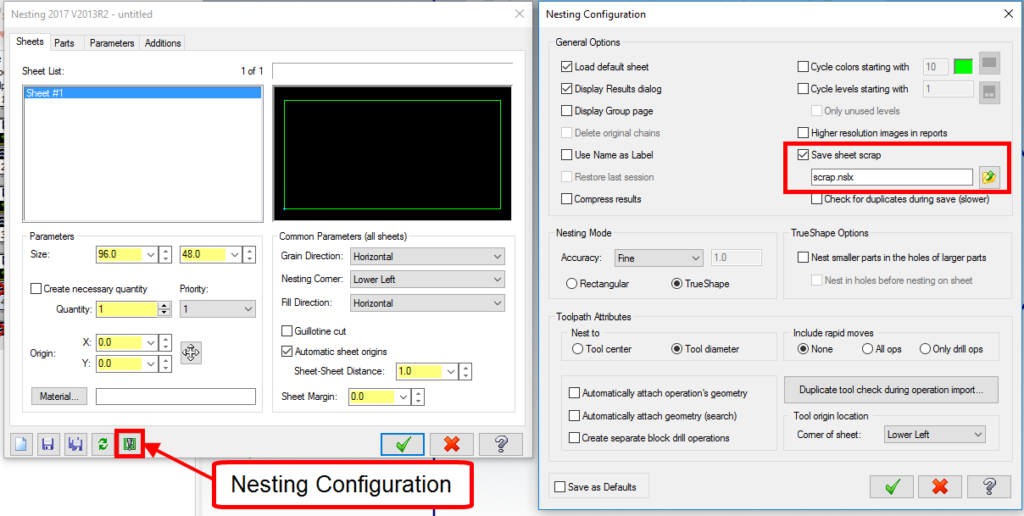This screenshot has height=516, width=1024.
Task: Click the green cycle color swatch
Action: point(963,67)
